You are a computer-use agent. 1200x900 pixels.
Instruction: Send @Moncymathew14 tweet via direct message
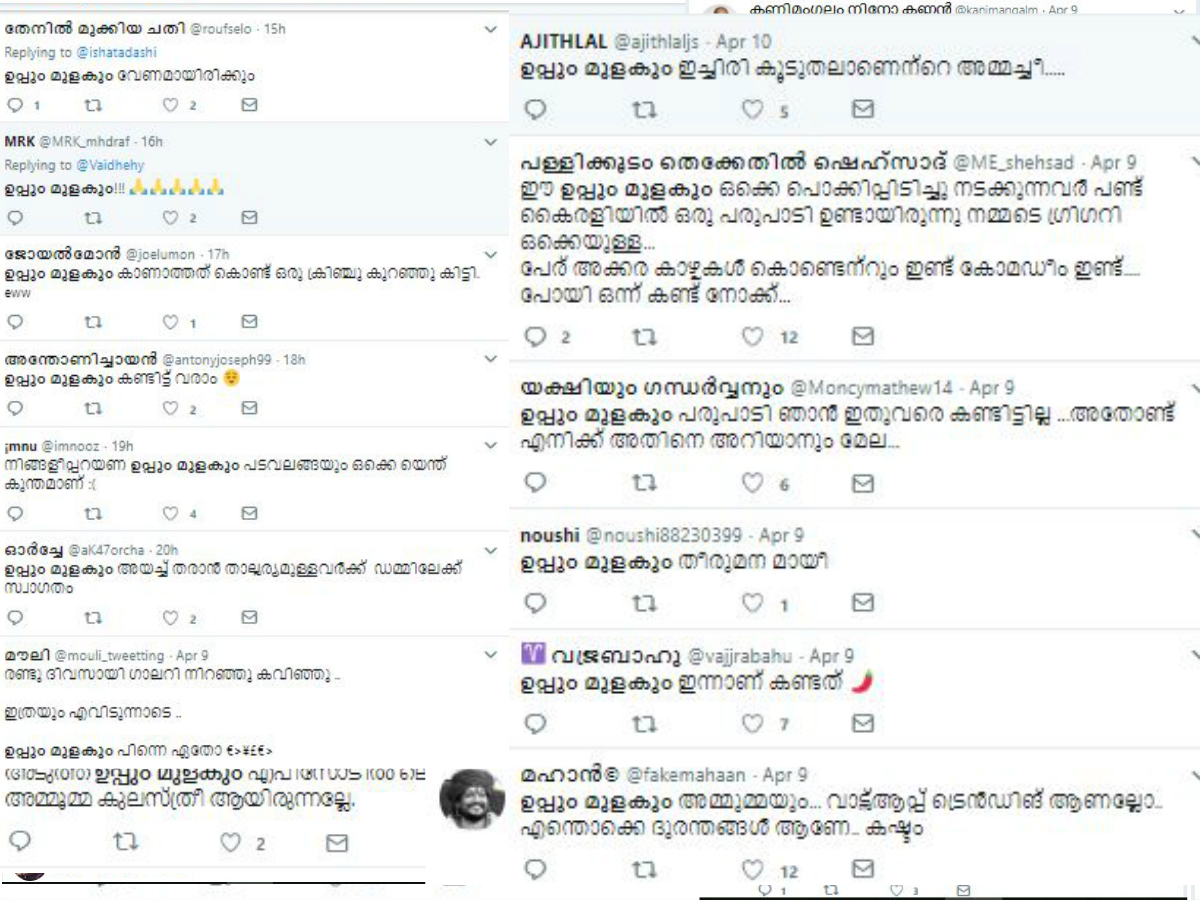click(x=863, y=484)
